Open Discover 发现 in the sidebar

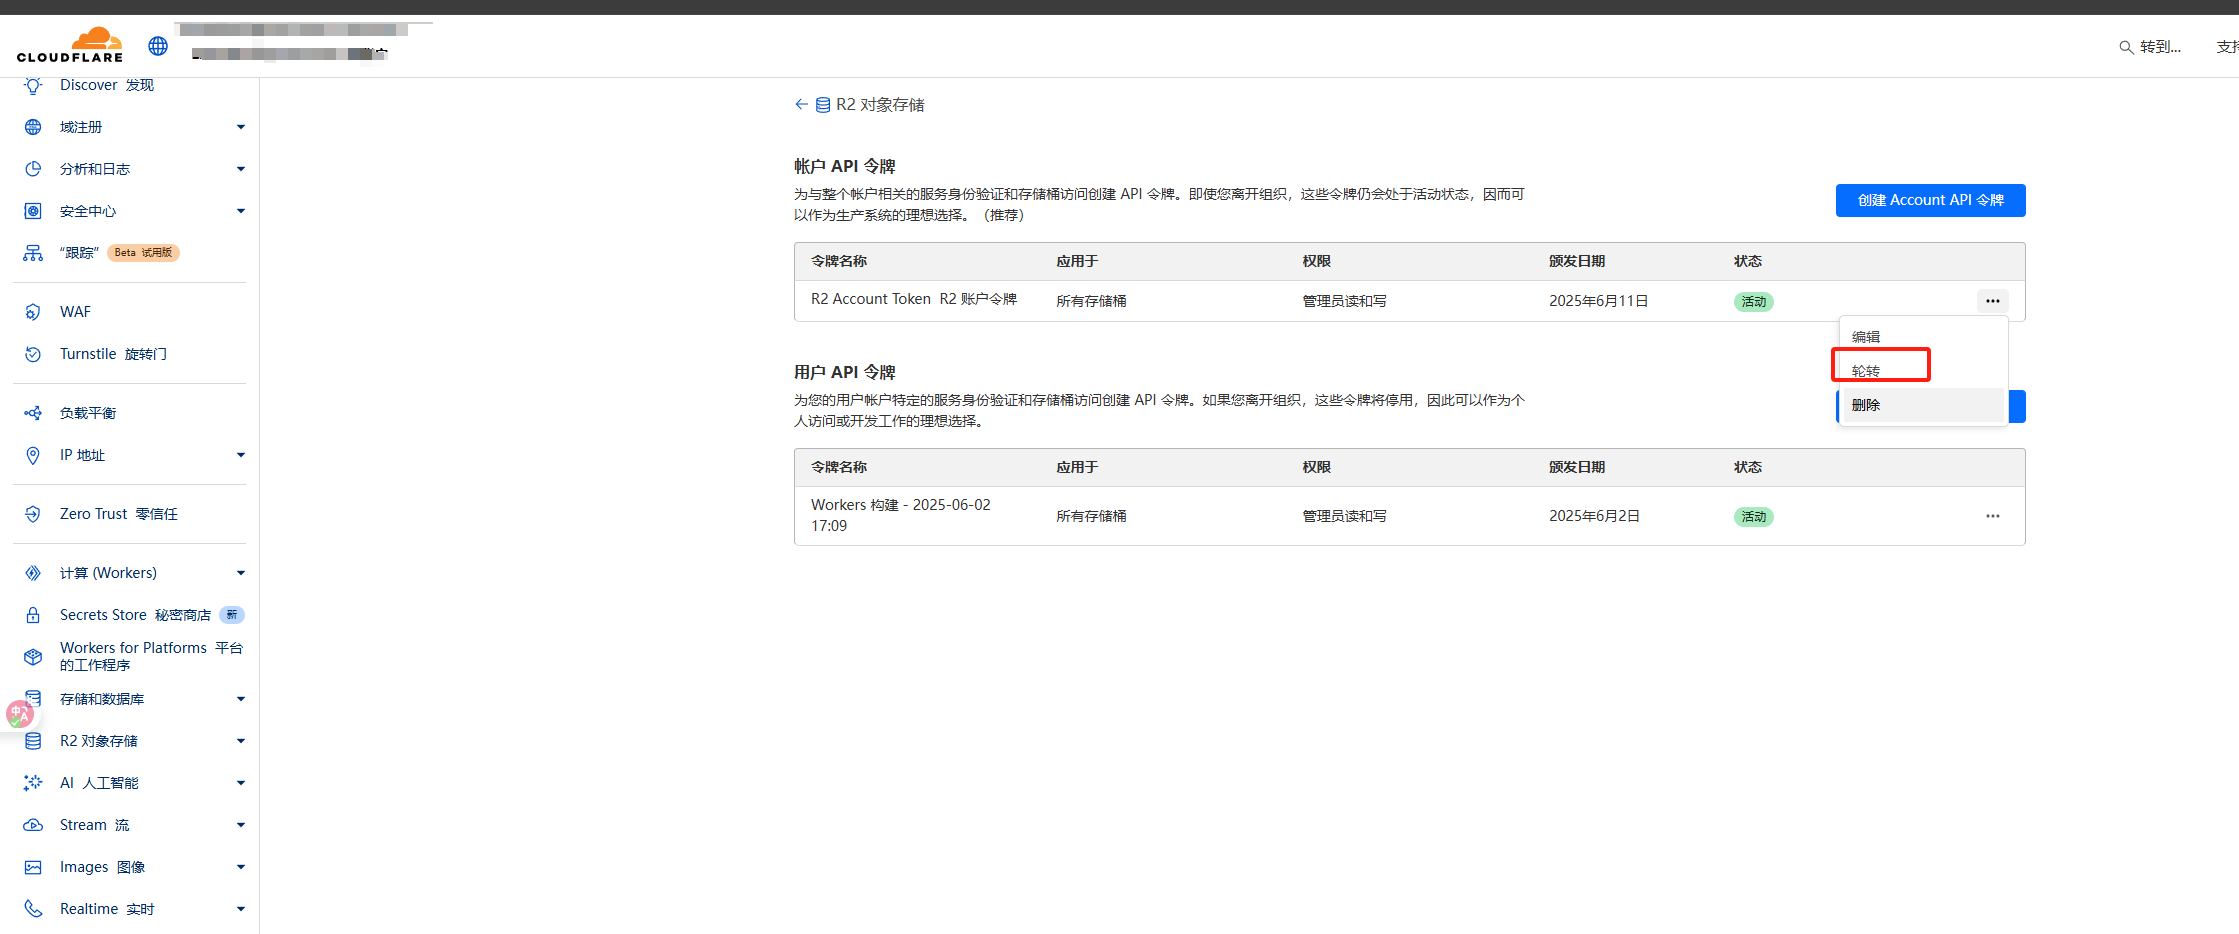106,85
